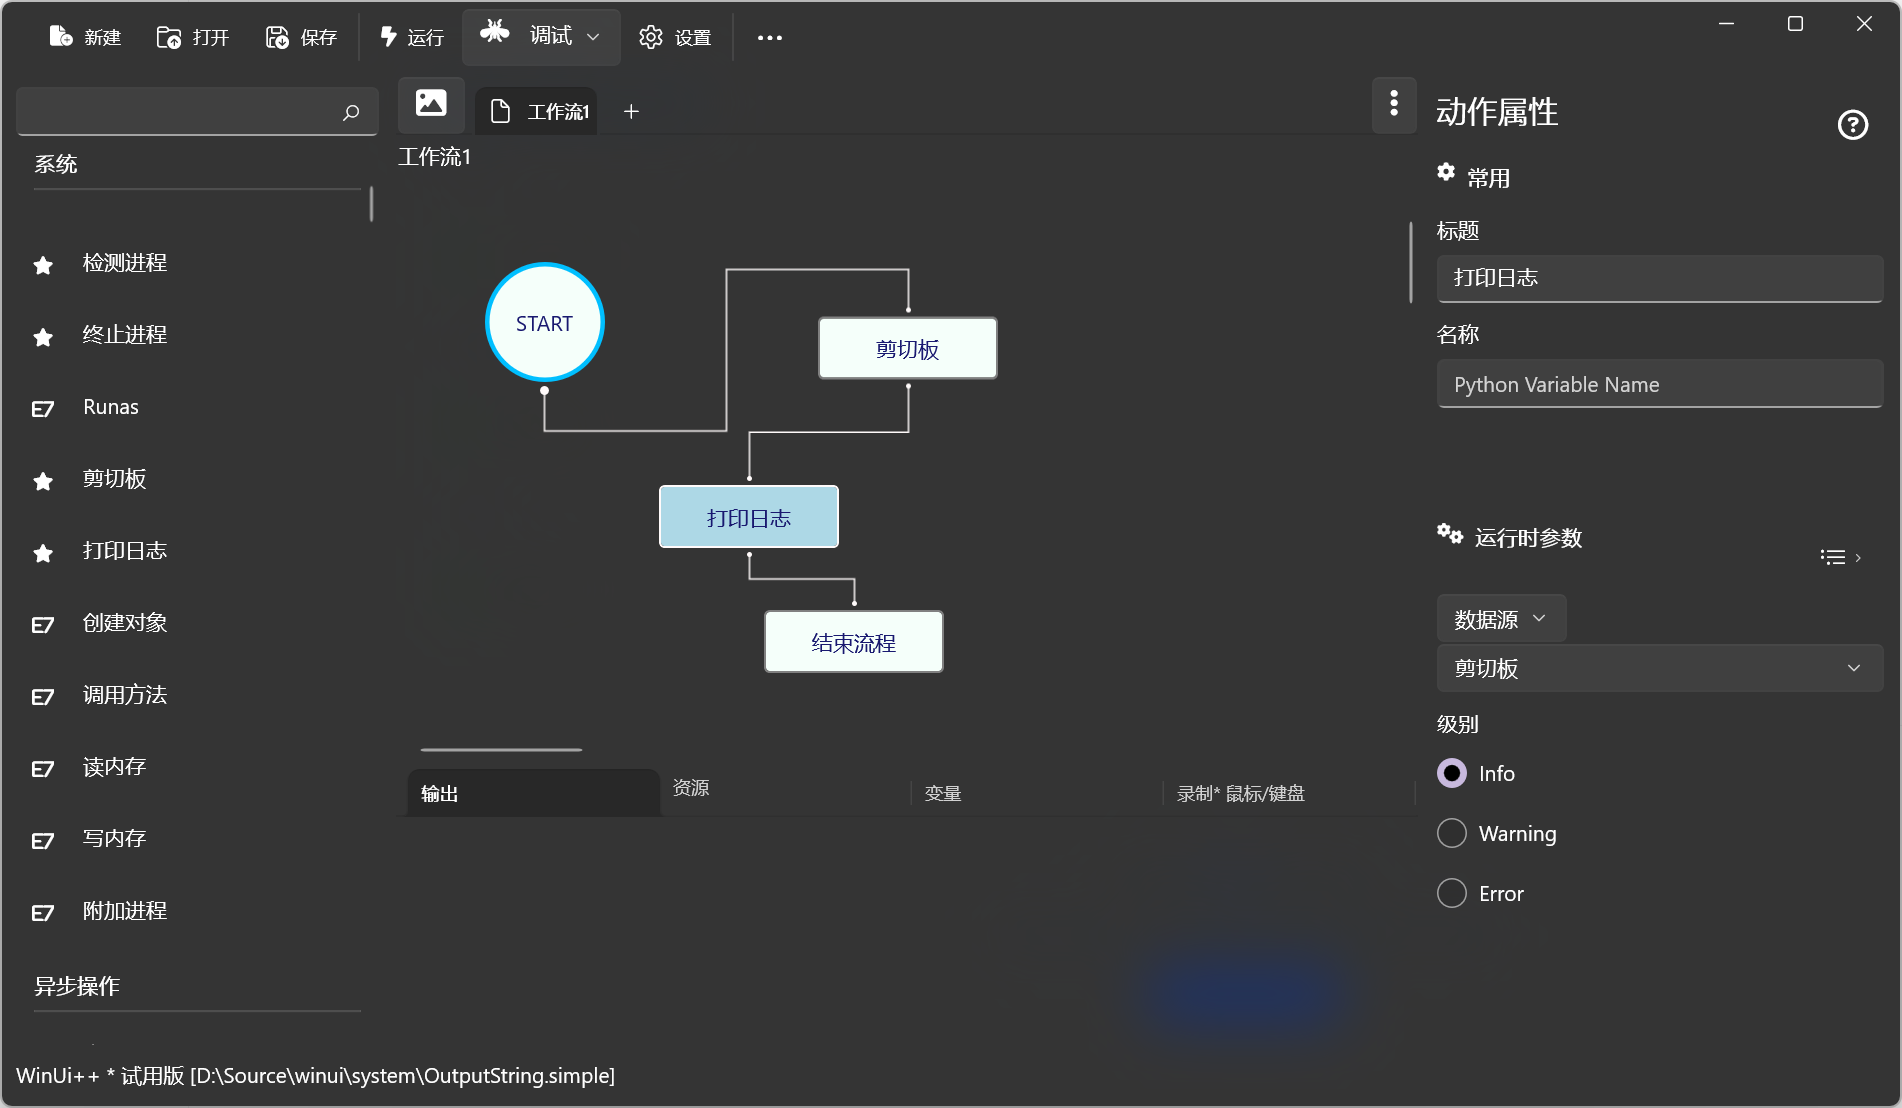Click the list icon beside 运行时参数
This screenshot has height=1108, width=1902.
tap(1833, 557)
